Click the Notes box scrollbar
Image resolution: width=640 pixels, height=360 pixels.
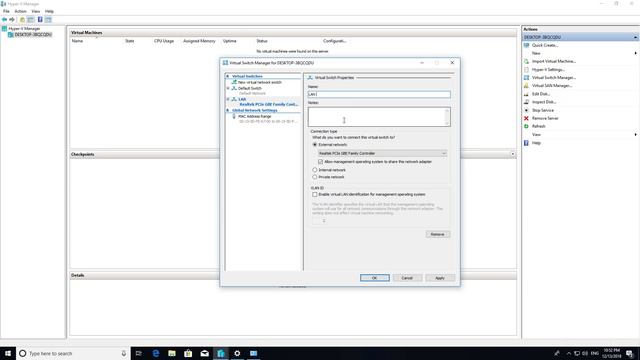[x=447, y=117]
